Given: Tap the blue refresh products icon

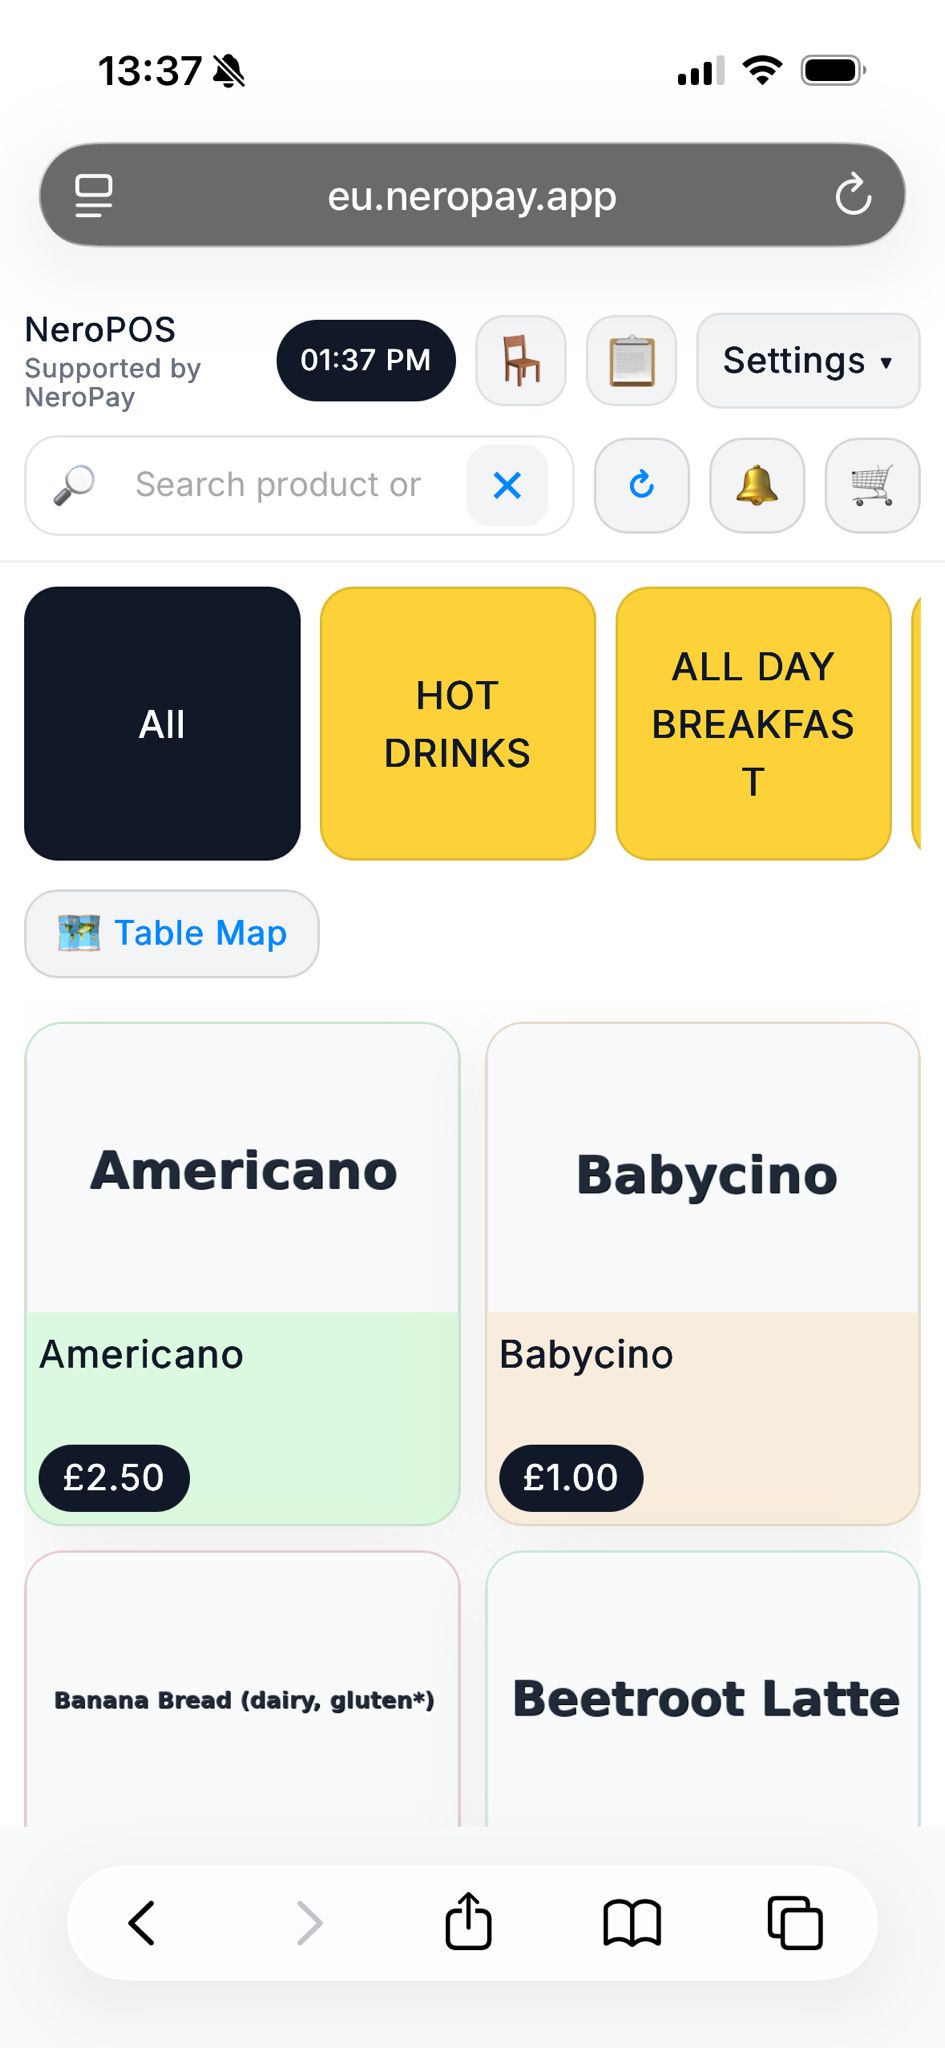Looking at the screenshot, I should [x=641, y=485].
